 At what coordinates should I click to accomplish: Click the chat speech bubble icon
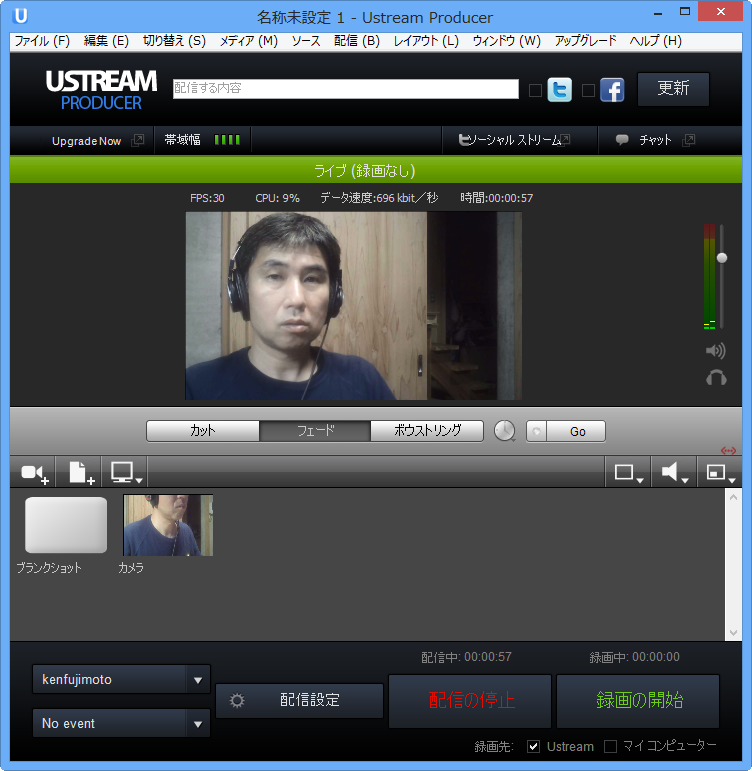622,140
